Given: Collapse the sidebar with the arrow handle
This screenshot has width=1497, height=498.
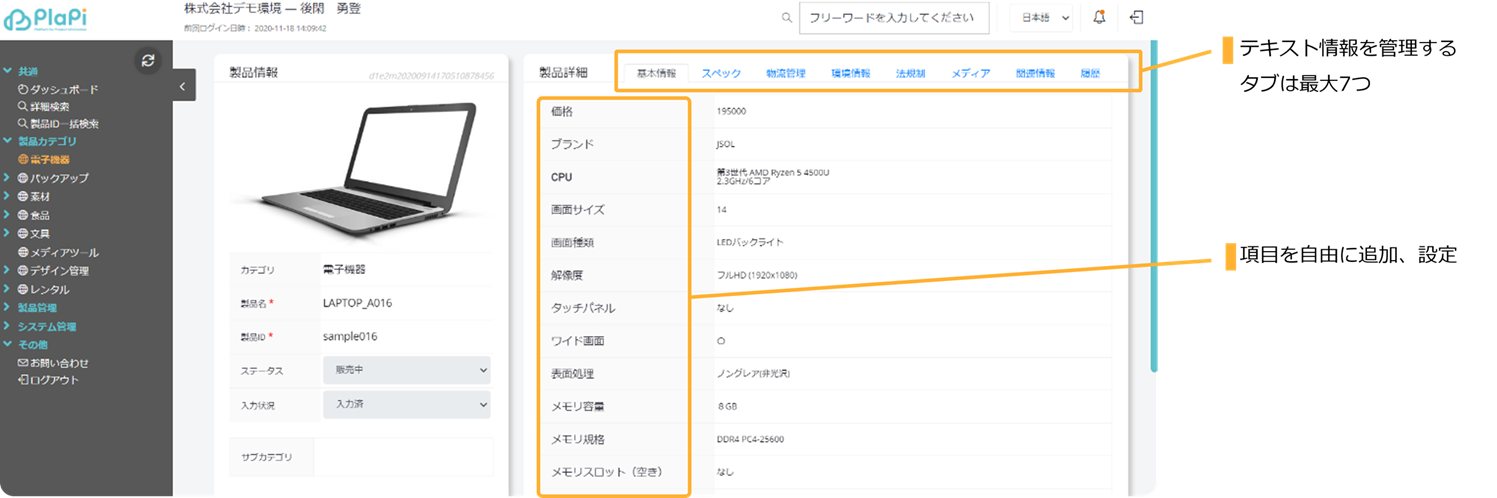Looking at the screenshot, I should tap(182, 87).
